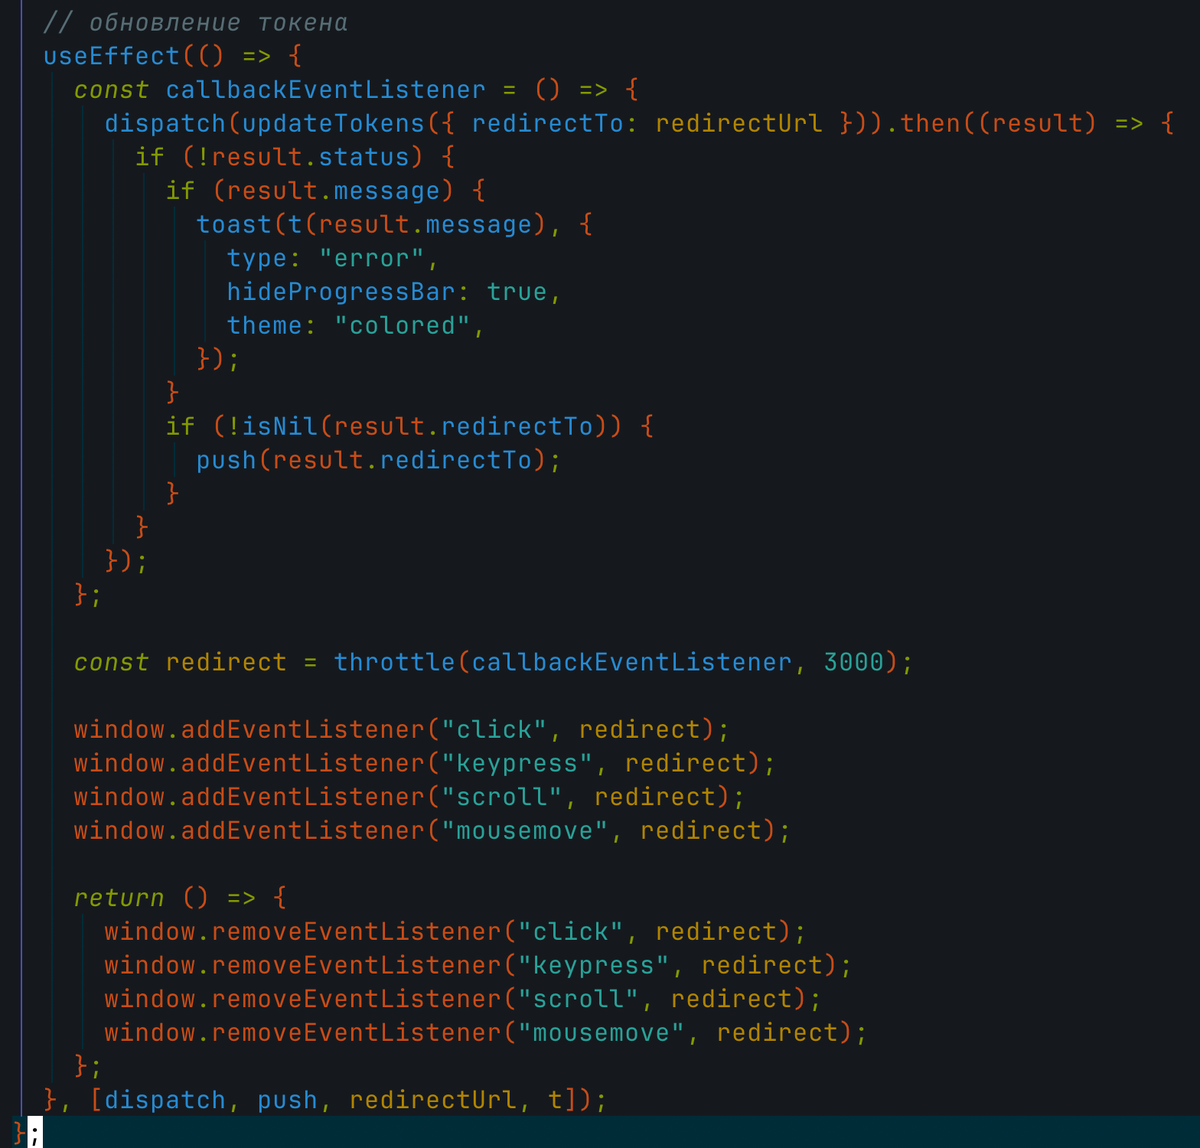Click the dispatch call before updateTokens

click(x=165, y=123)
